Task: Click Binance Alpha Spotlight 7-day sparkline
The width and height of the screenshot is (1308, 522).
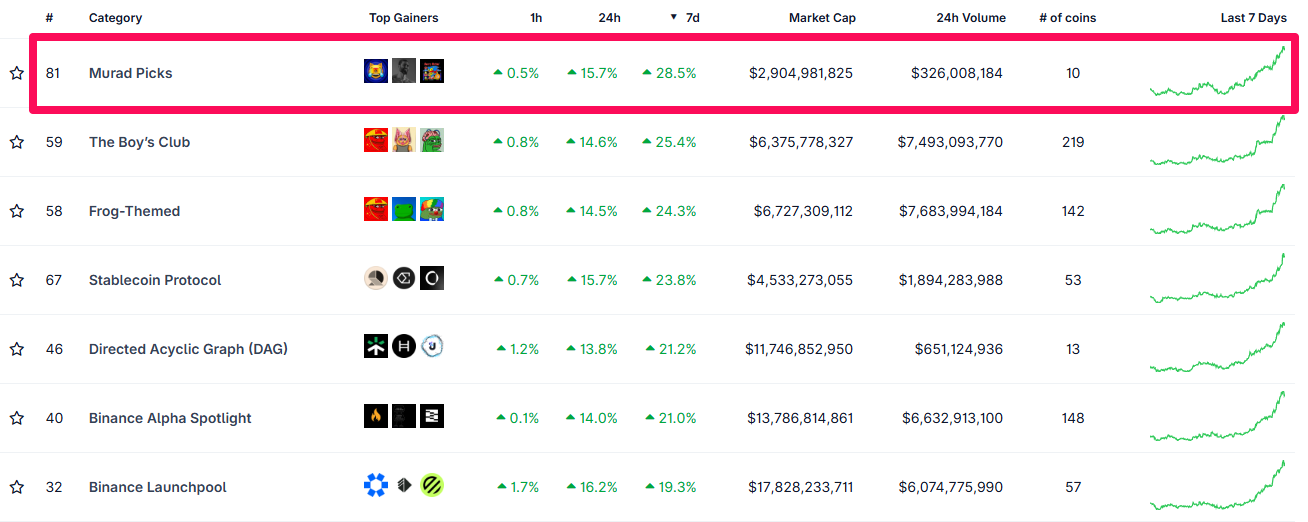Action: click(1218, 418)
